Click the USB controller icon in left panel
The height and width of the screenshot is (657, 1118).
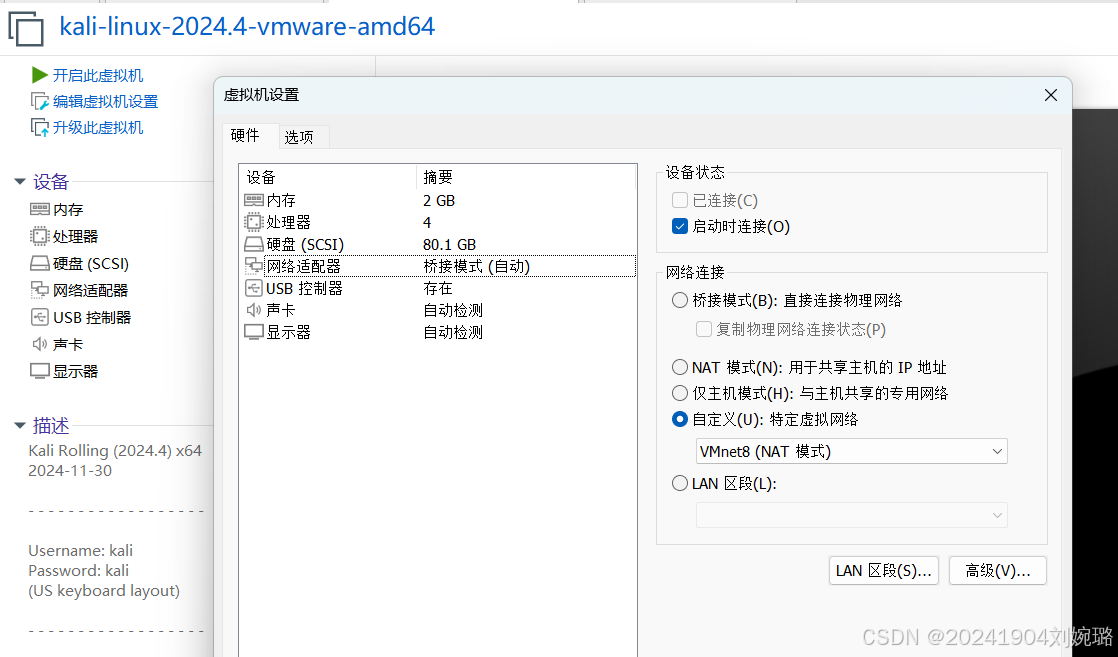(40, 317)
